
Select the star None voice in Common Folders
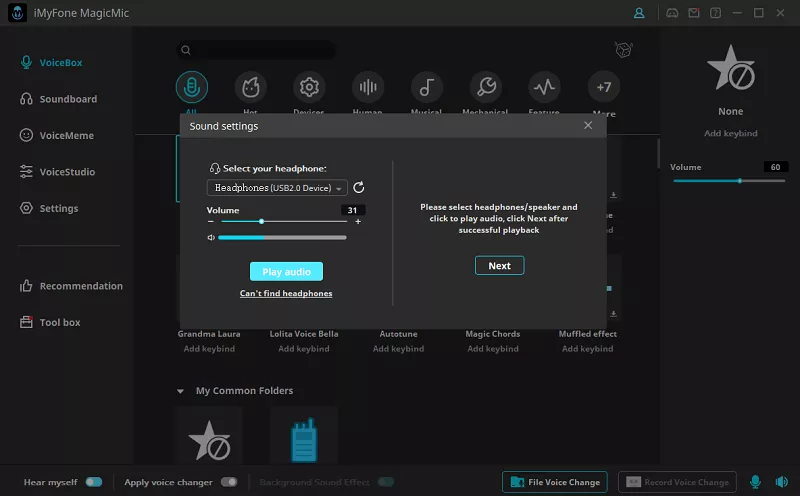[x=209, y=440]
